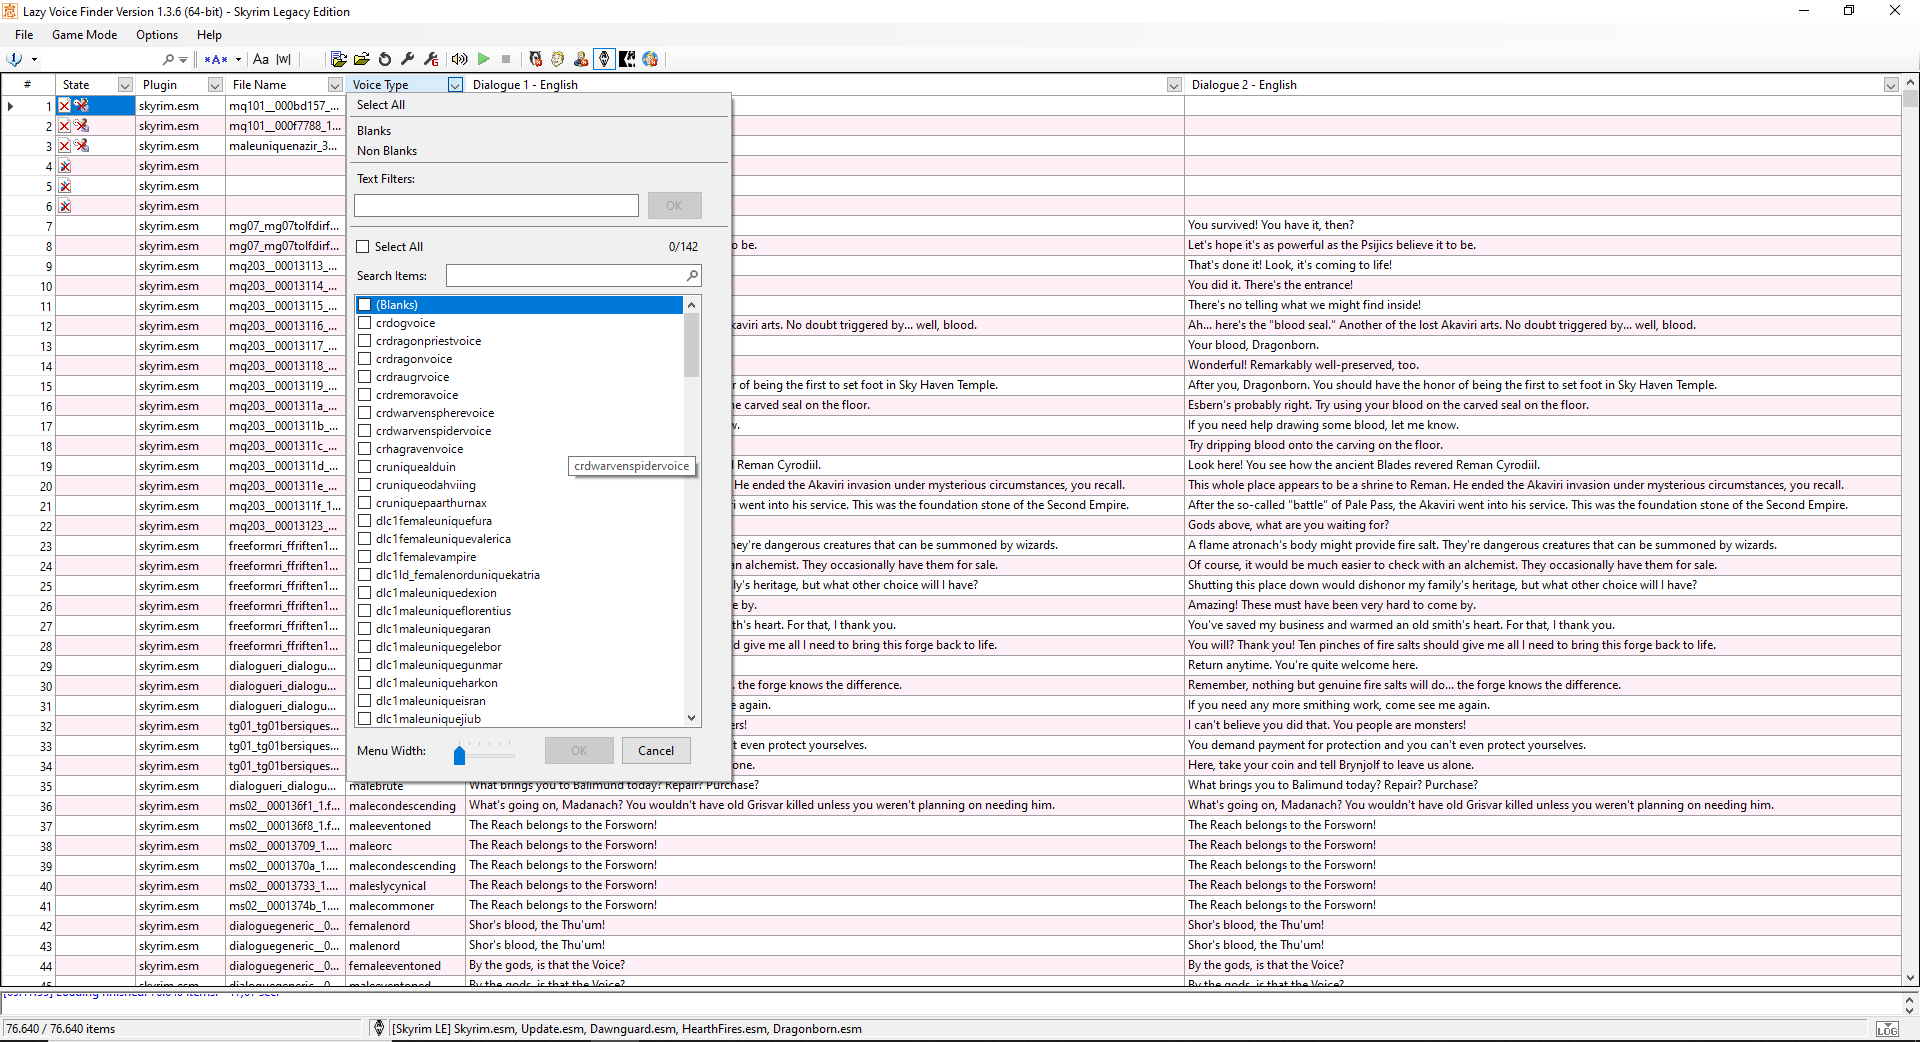Click the wrench icon with red G
Image resolution: width=1920 pixels, height=1042 pixels.
click(431, 59)
